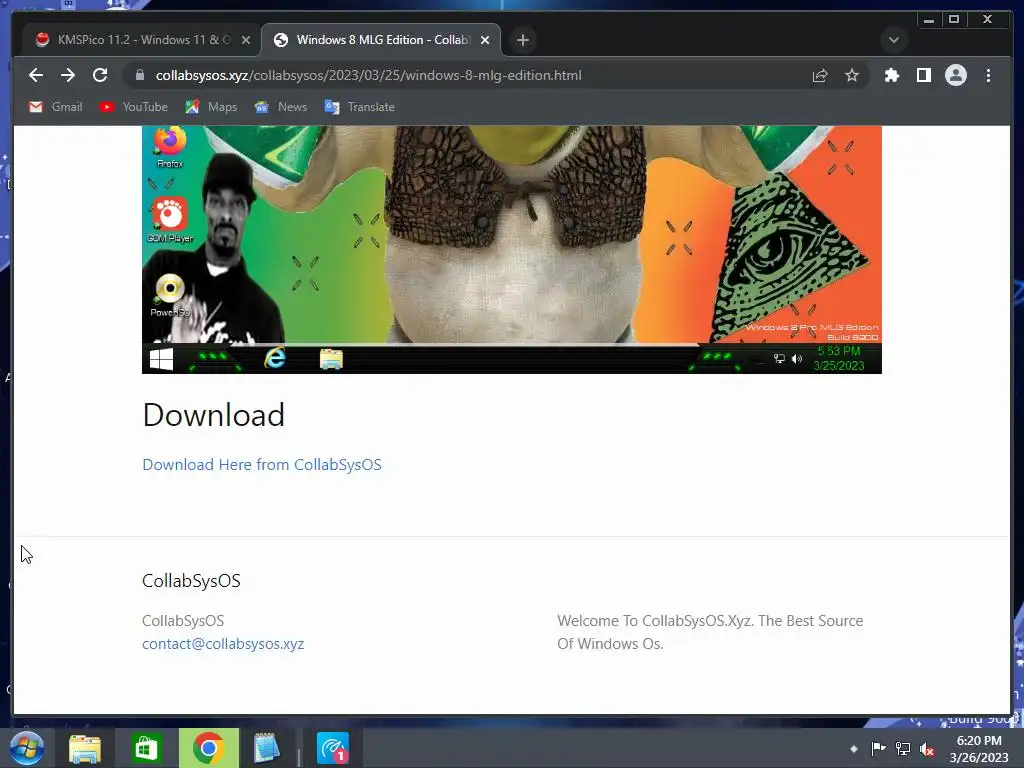Viewport: 1024px width, 768px height.
Task: Reload the current page
Action: tap(100, 75)
